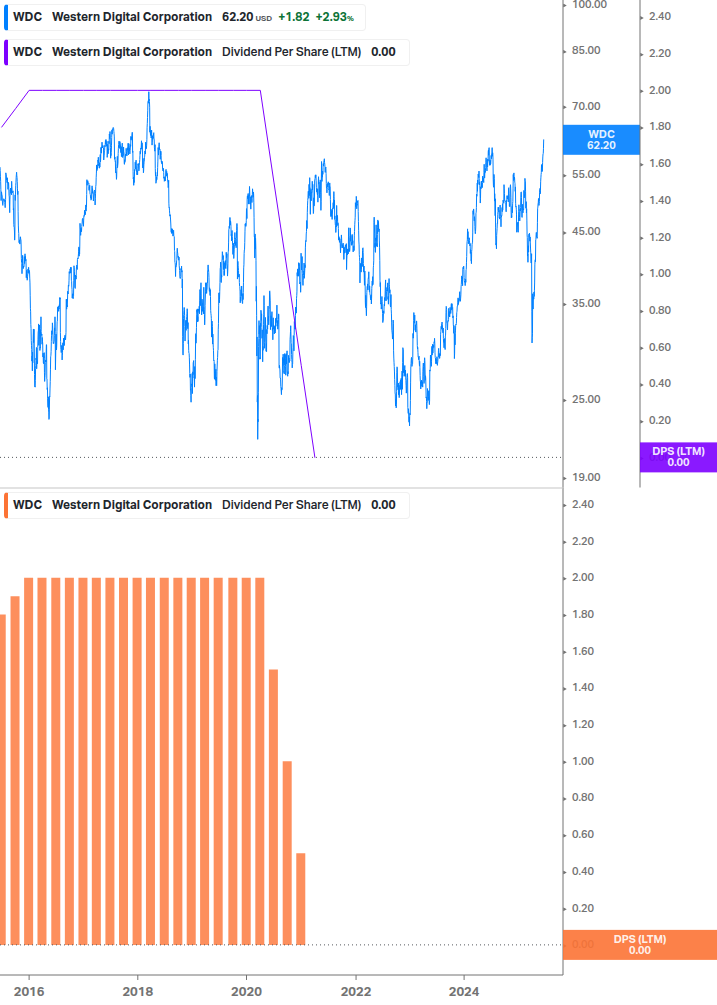Click the 70.00 price axis label
The image size is (717, 1005).
coord(586,106)
